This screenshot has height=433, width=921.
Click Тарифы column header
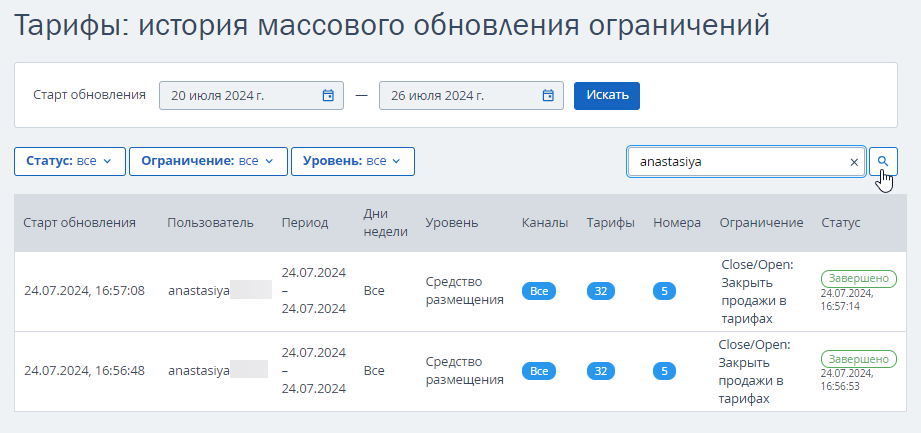click(610, 223)
